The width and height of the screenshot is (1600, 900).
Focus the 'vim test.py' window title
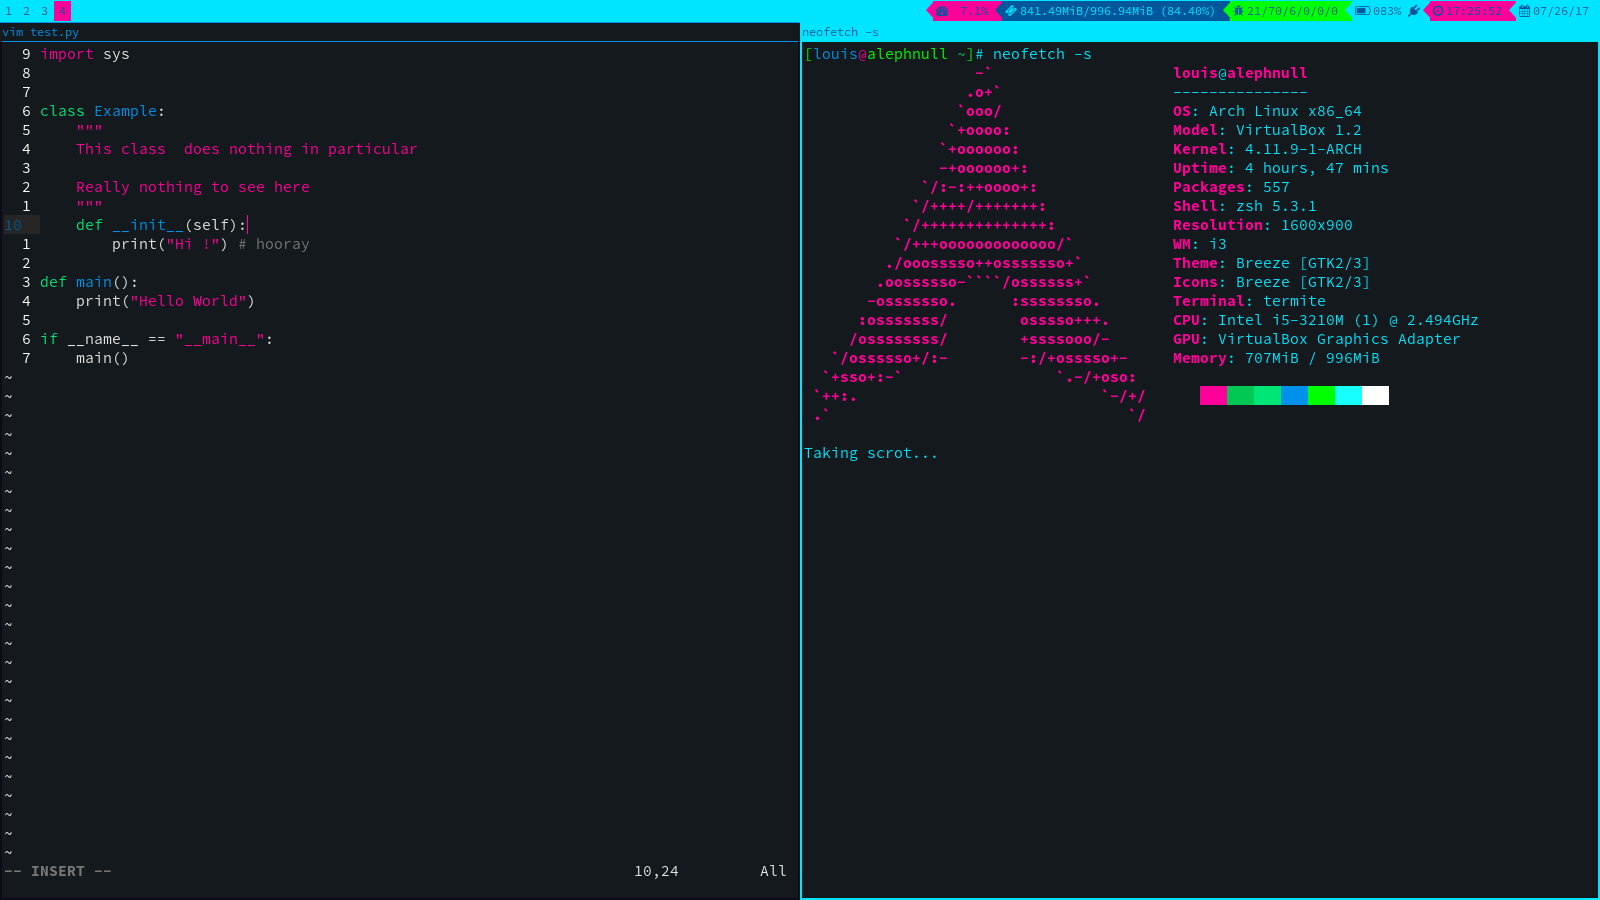pyautogui.click(x=40, y=32)
